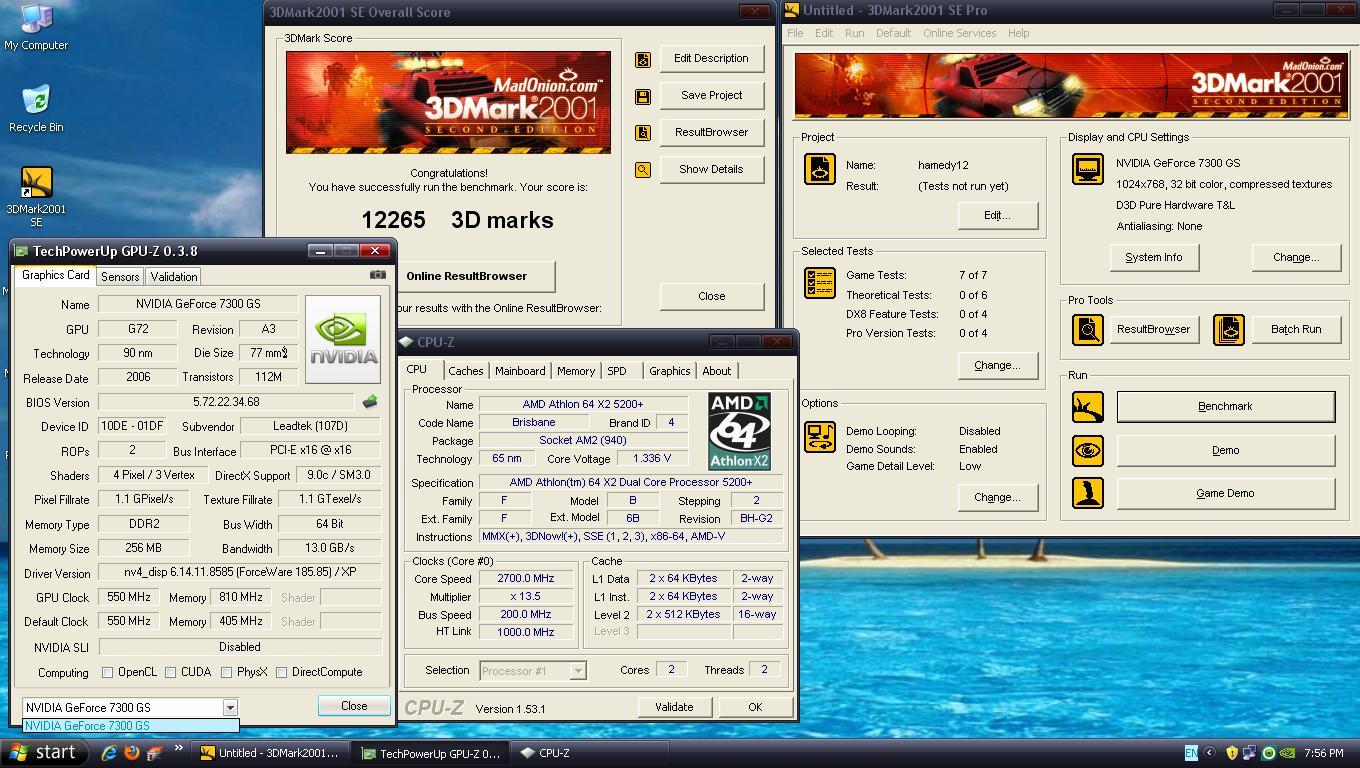This screenshot has height=768, width=1360.
Task: Click the NVIDIA logo in GPU-Z
Action: tap(343, 338)
